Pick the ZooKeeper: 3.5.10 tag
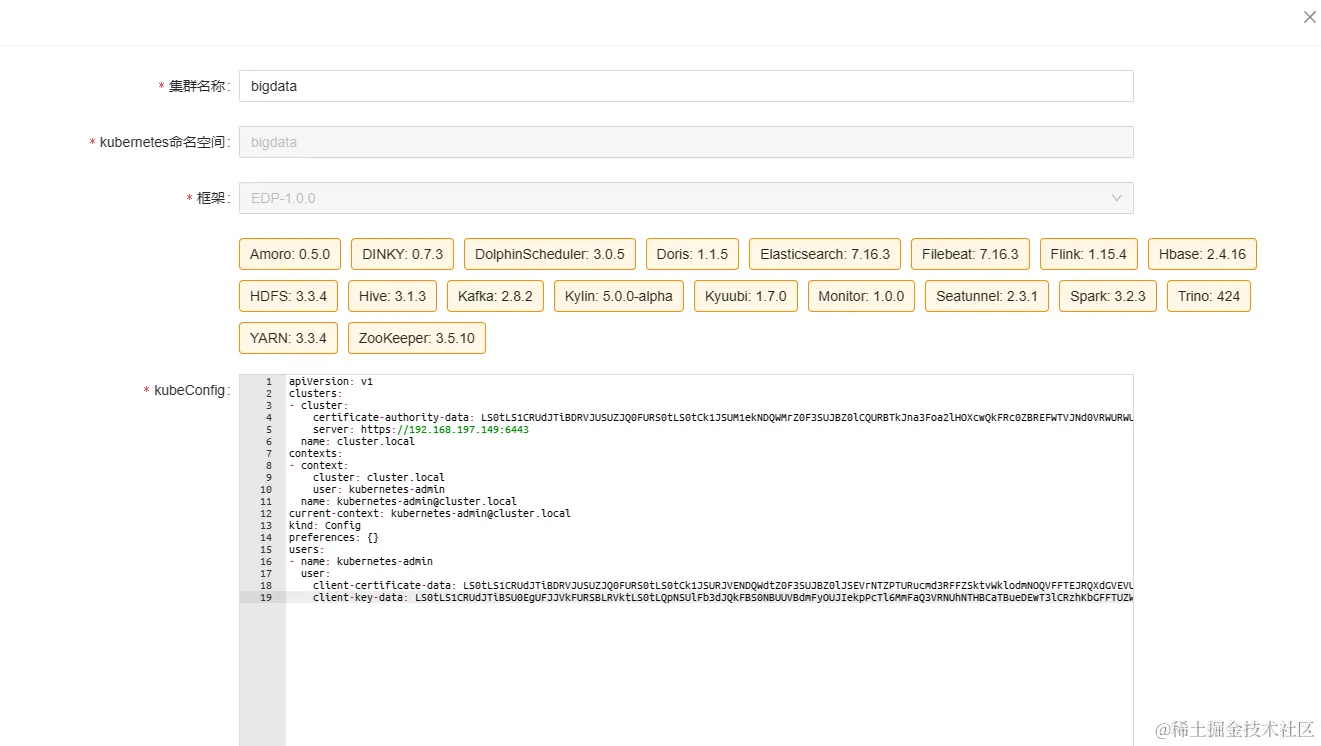Image resolution: width=1321 pixels, height=746 pixels. [x=416, y=338]
